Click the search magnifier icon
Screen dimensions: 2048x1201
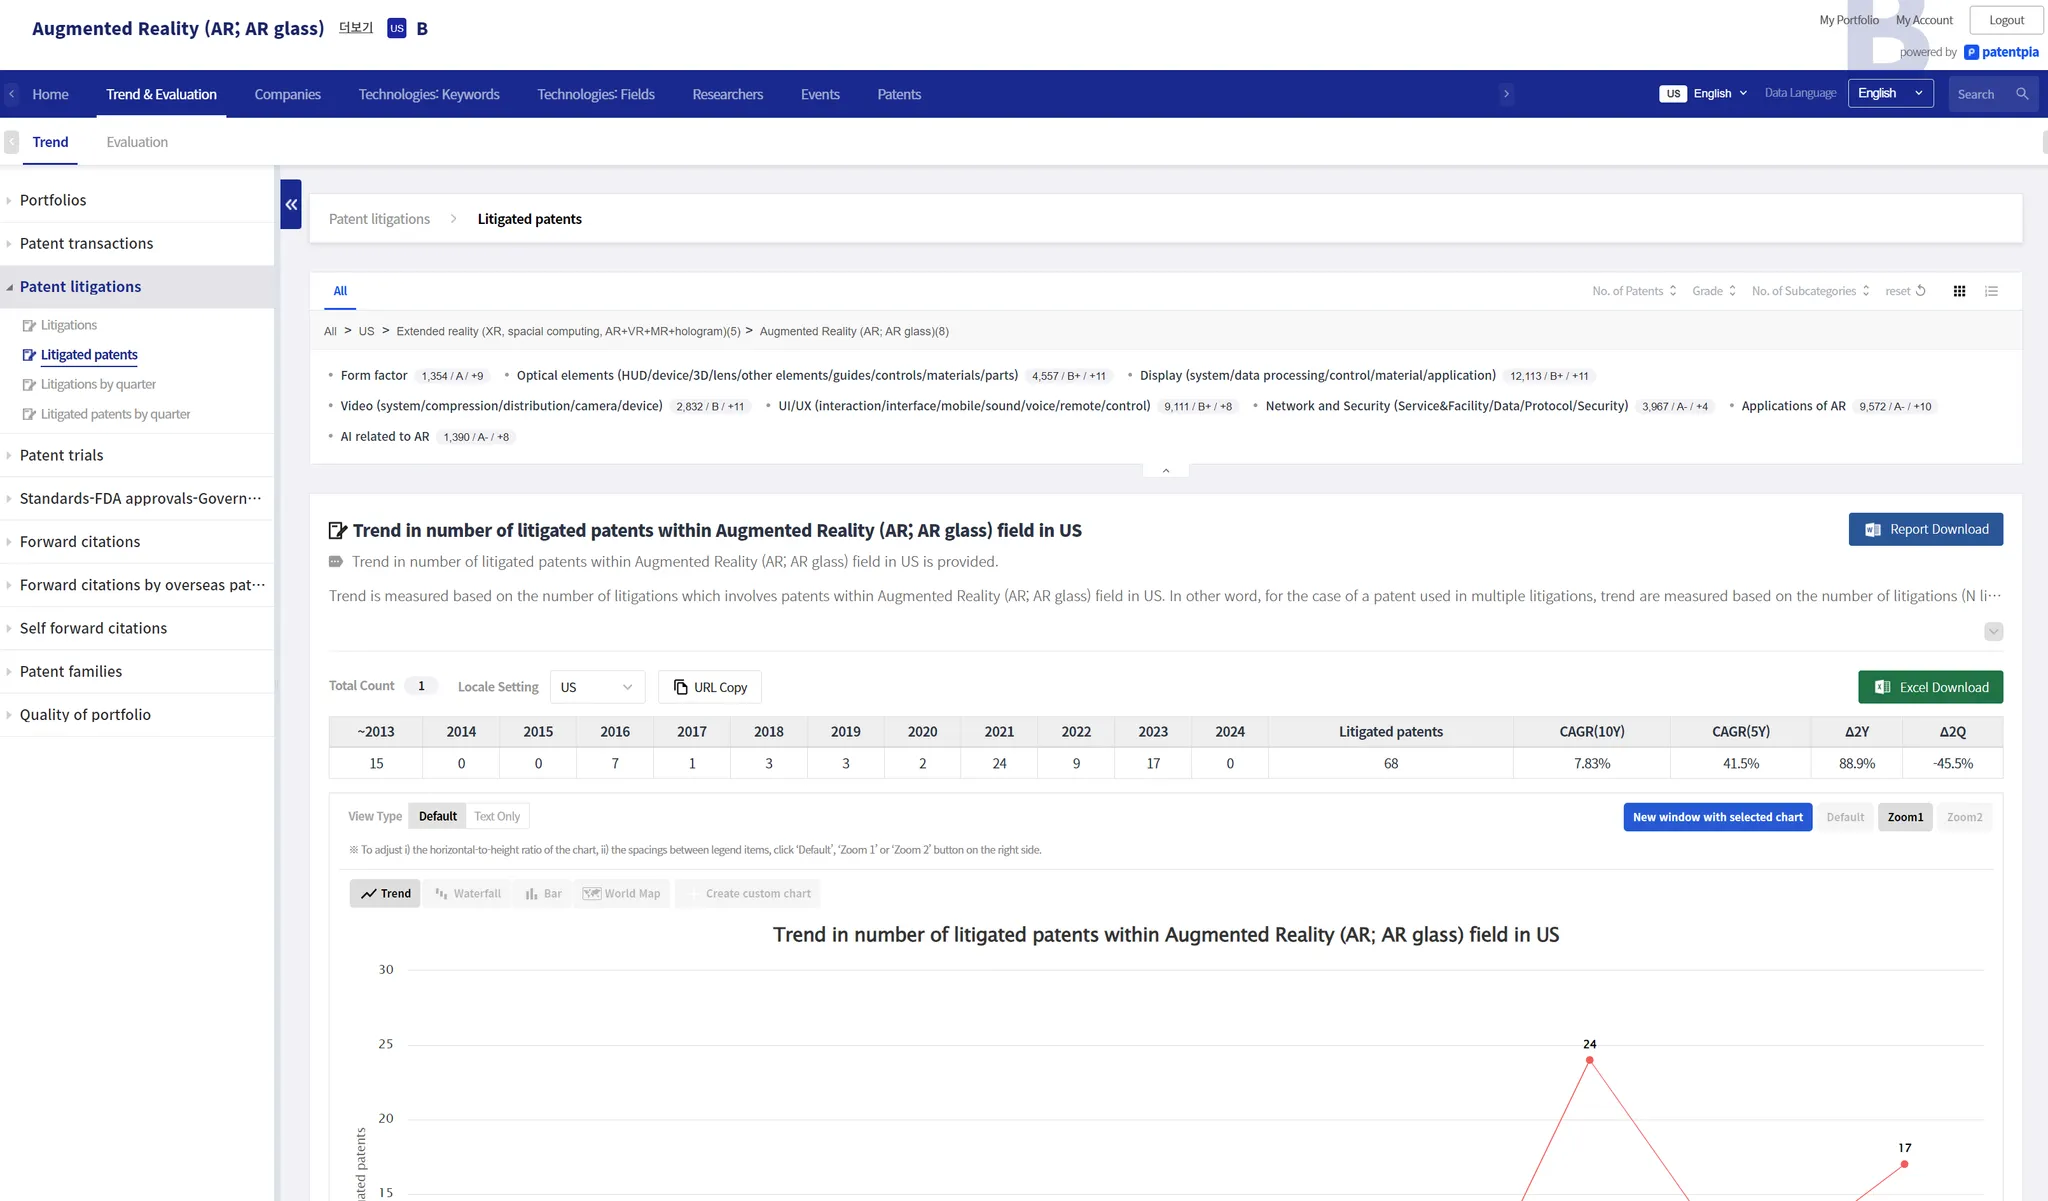pos(2022,94)
